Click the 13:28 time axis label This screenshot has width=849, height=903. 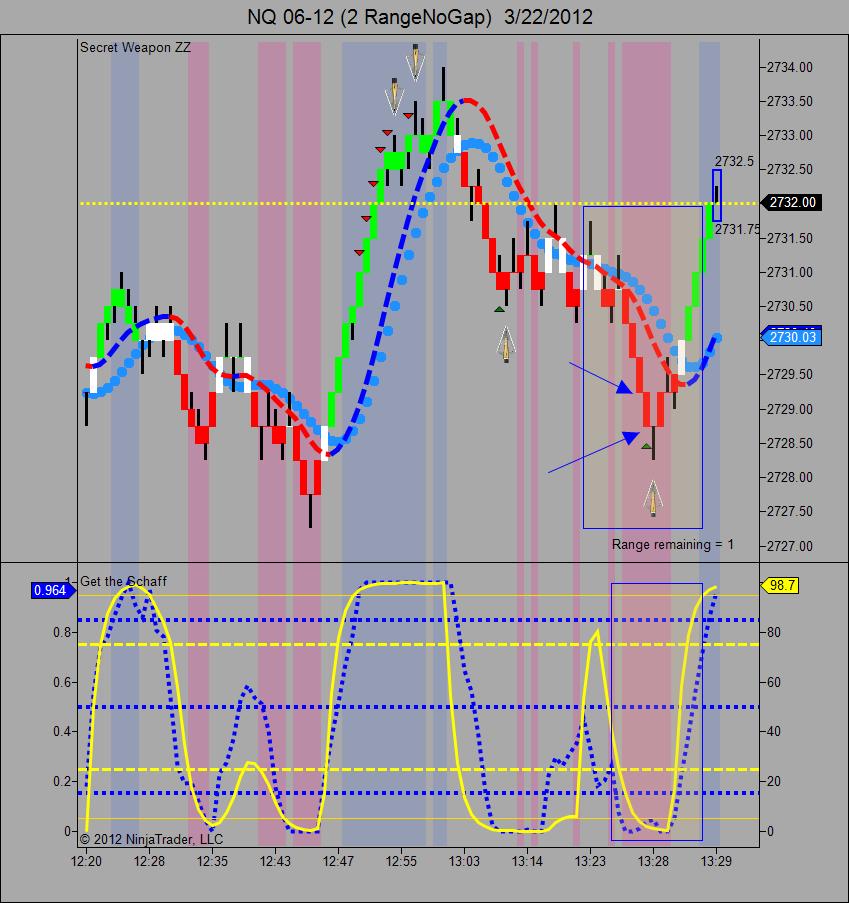point(653,862)
